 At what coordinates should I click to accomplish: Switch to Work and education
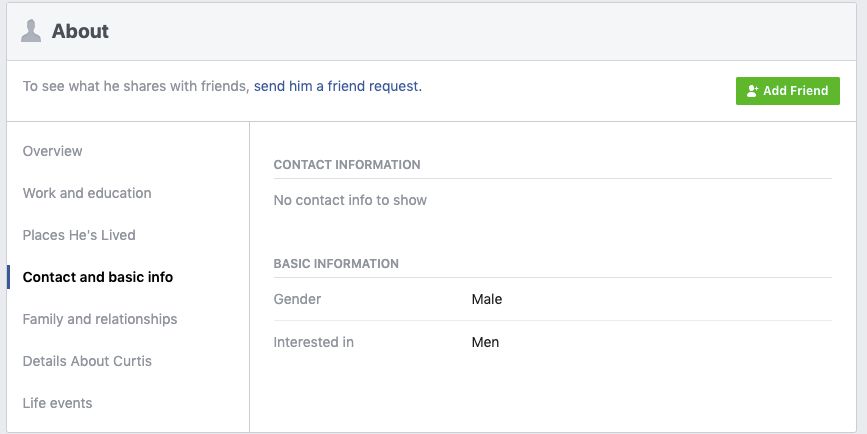(87, 193)
